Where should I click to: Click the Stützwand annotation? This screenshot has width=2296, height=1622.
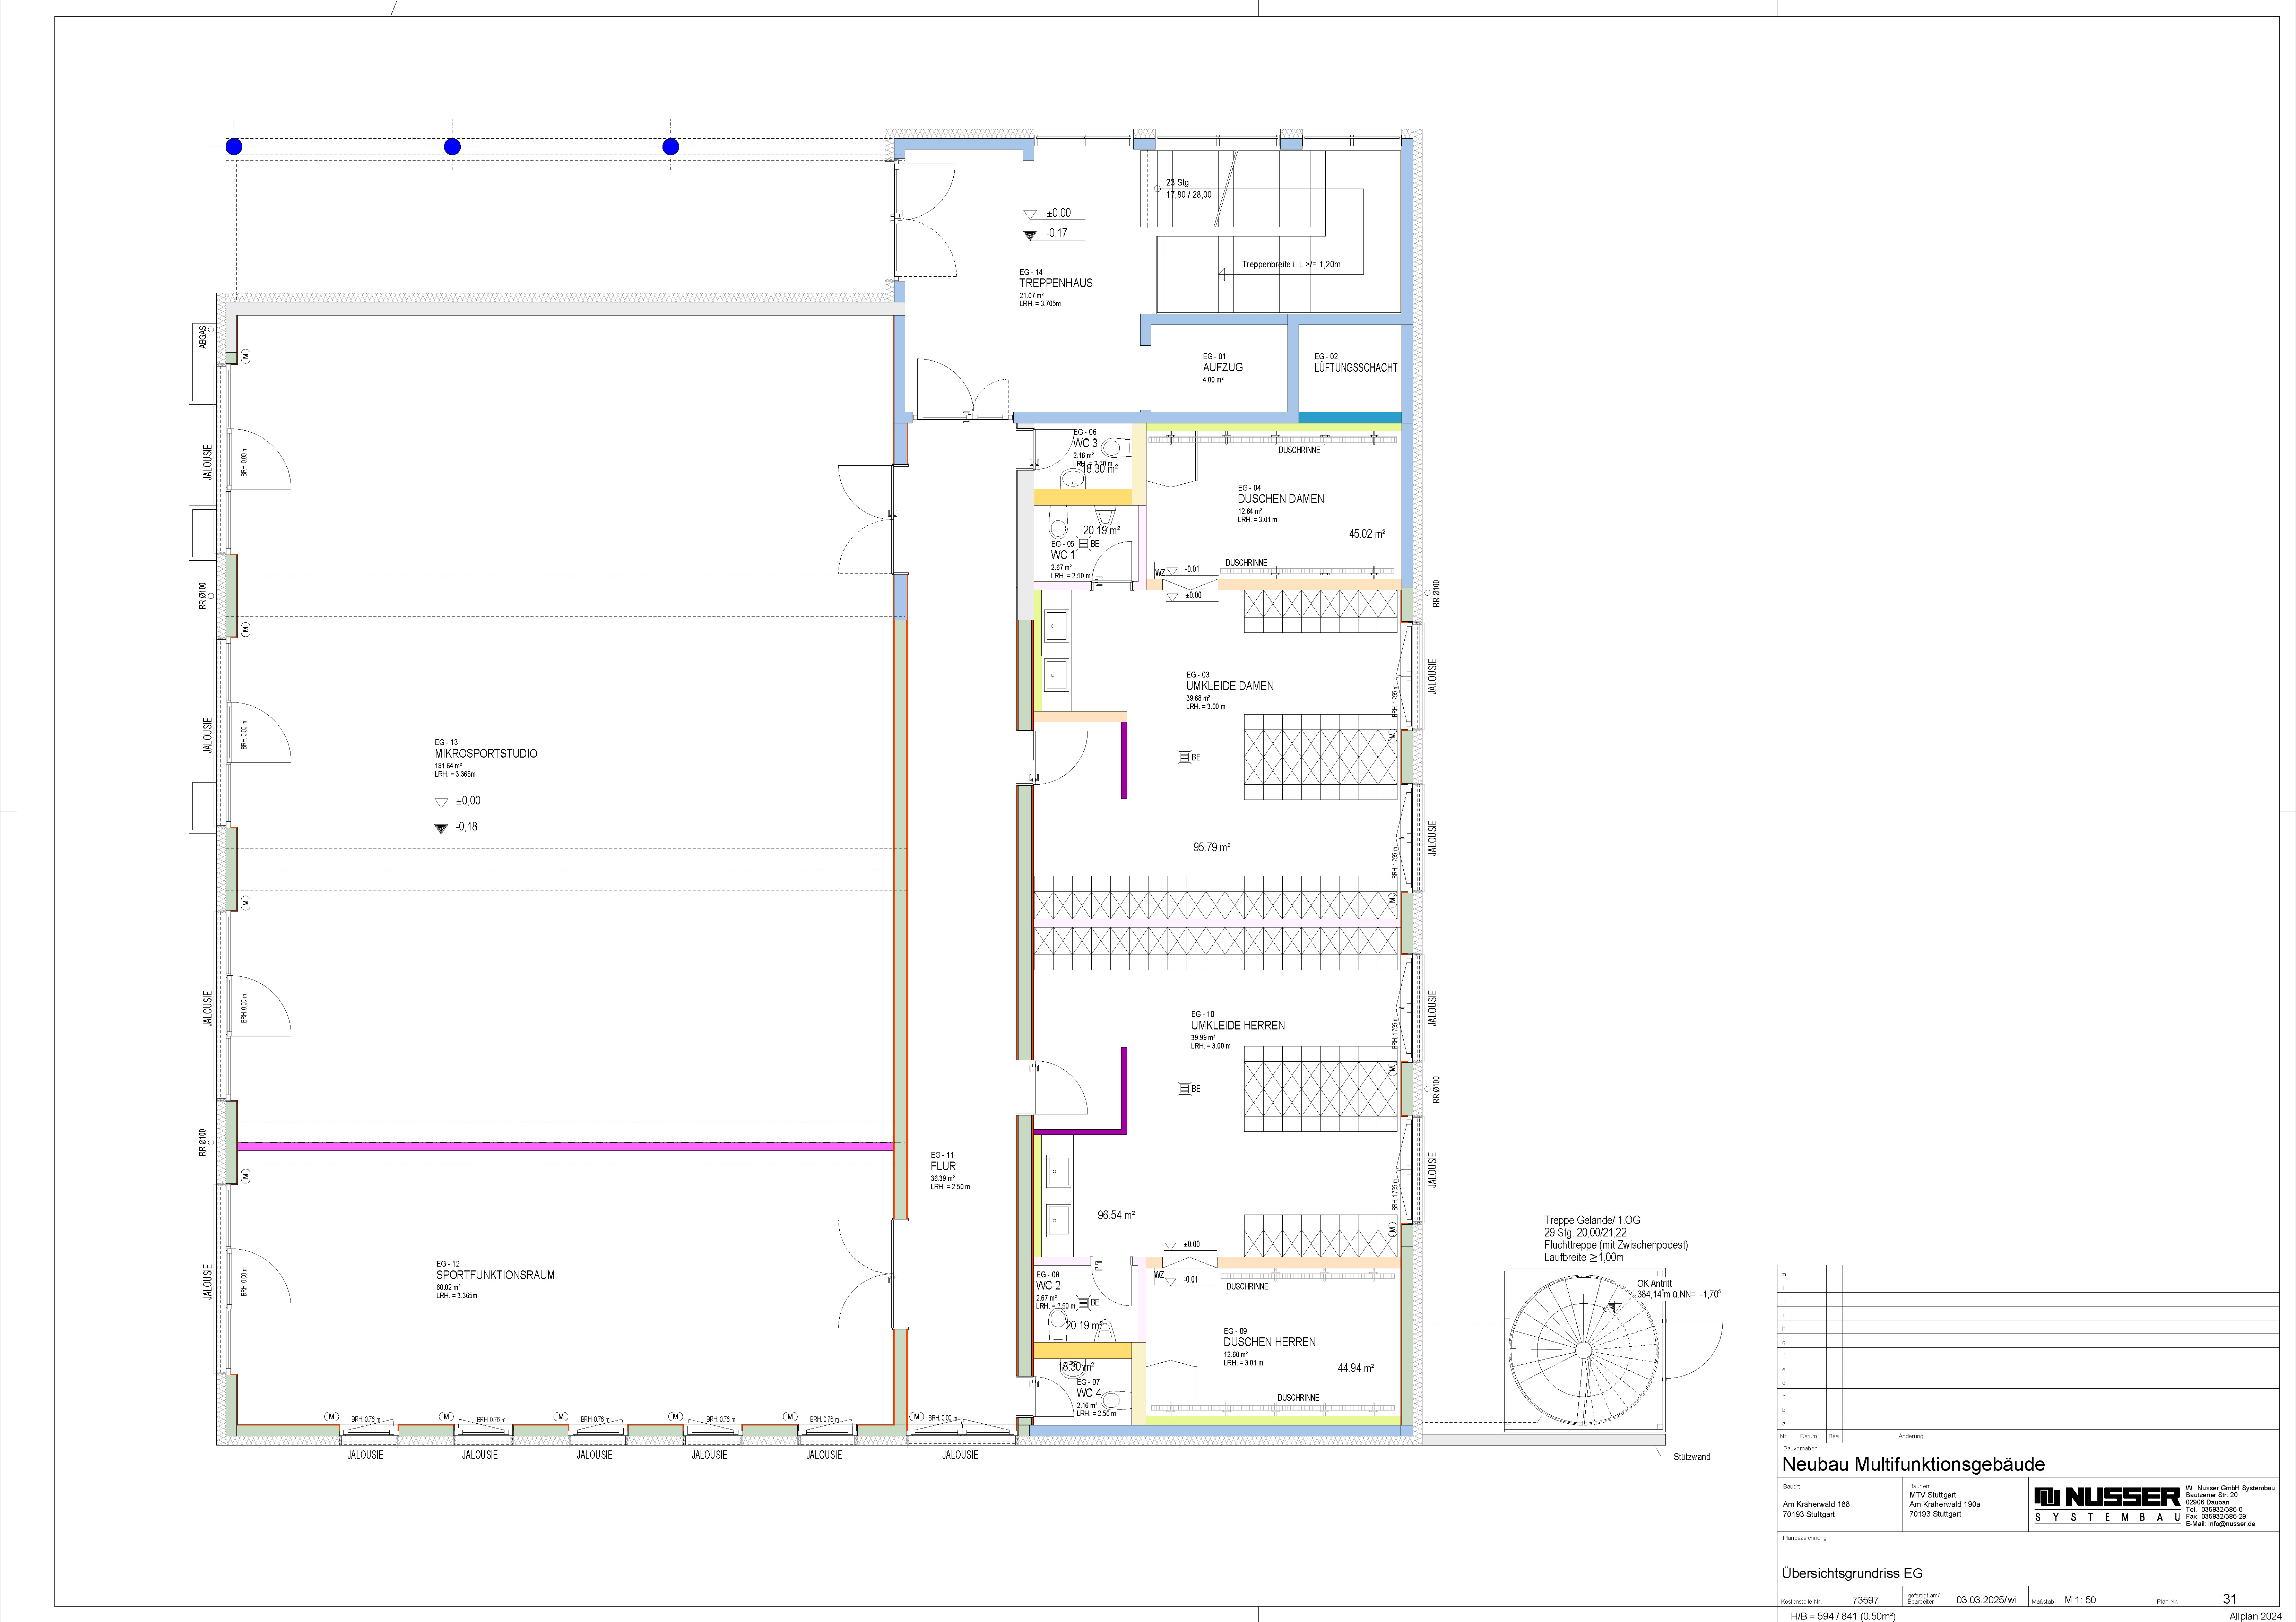pos(1692,1457)
